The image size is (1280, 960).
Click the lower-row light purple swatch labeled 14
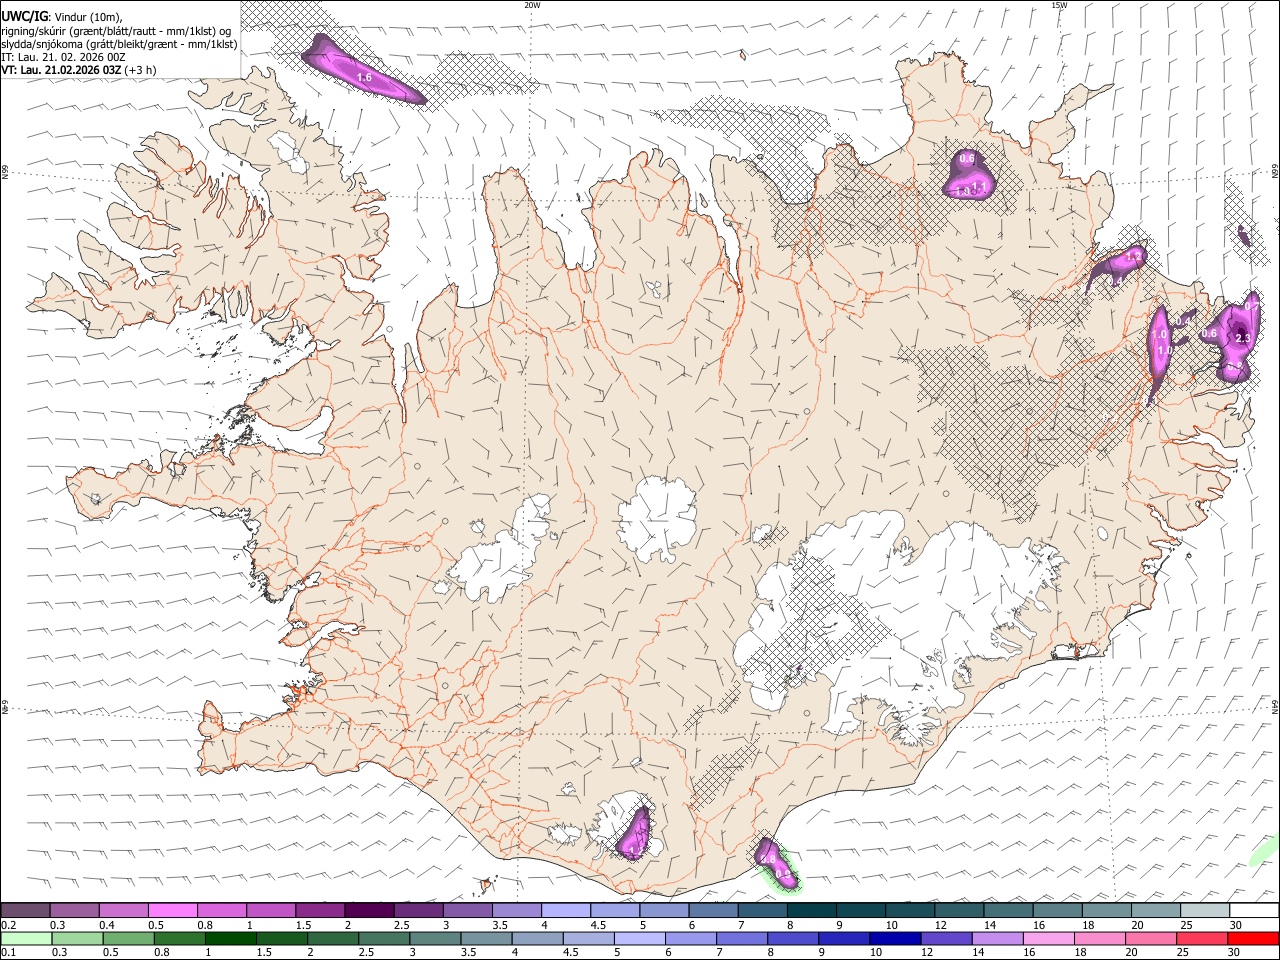[x=996, y=938]
